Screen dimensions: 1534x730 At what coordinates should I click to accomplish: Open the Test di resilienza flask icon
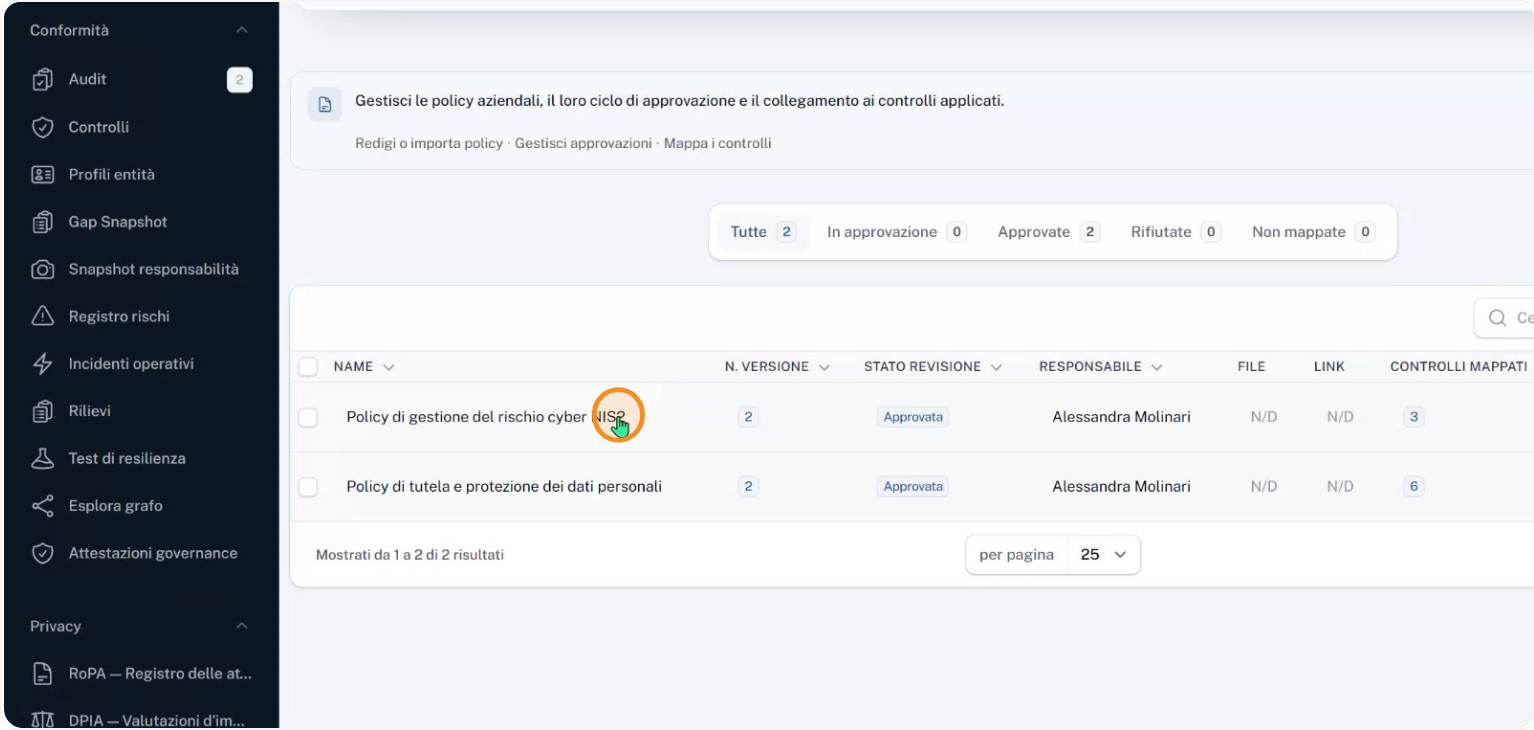click(42, 458)
